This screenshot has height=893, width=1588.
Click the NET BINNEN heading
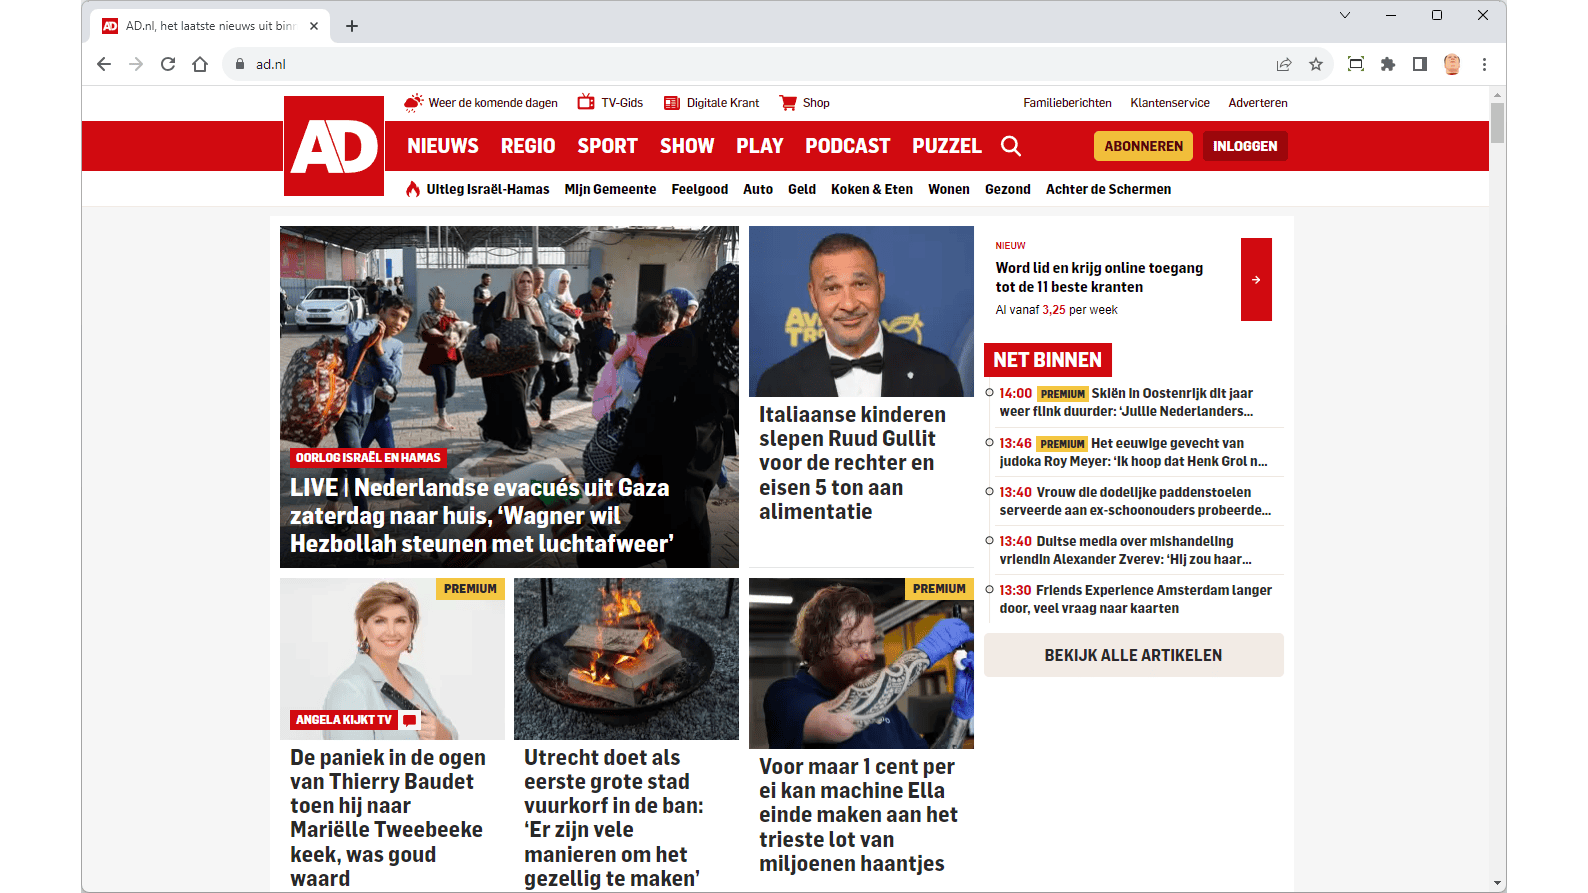1048,360
